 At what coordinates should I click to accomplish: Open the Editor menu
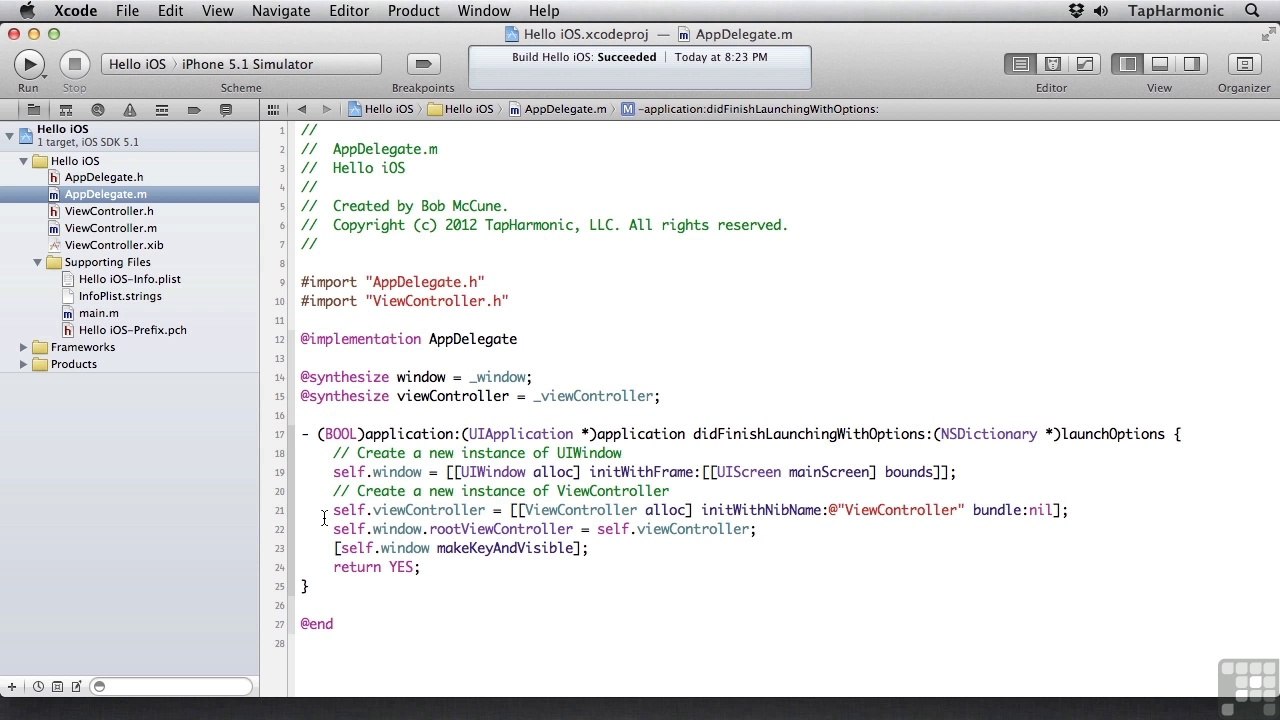pos(349,11)
